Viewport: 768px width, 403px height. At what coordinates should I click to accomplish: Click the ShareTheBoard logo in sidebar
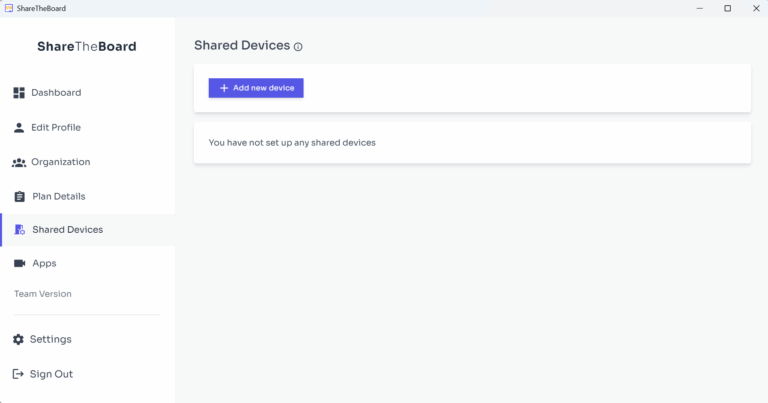[87, 47]
